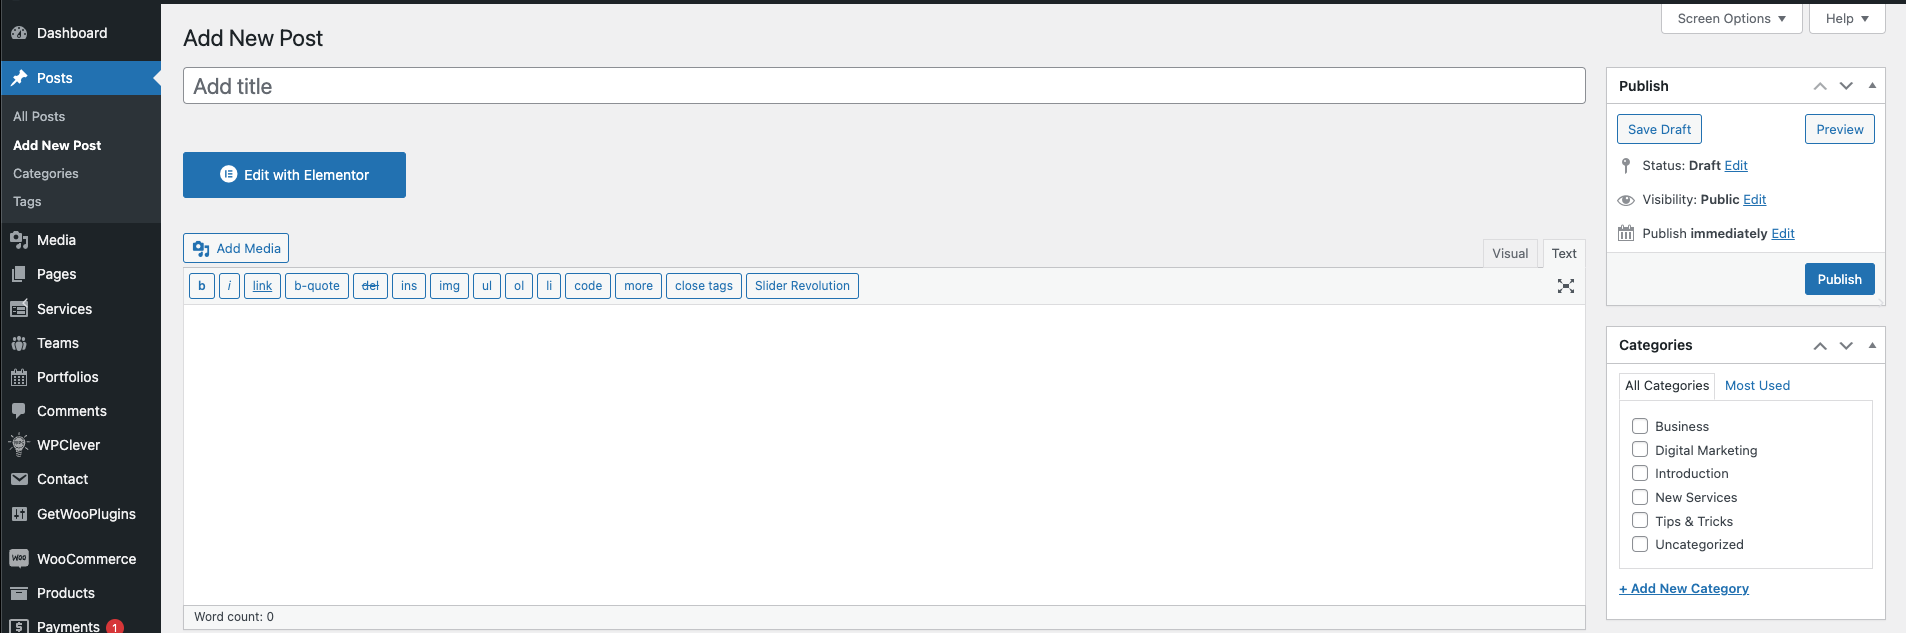
Task: Open the Portfolios menu item
Action: point(67,377)
